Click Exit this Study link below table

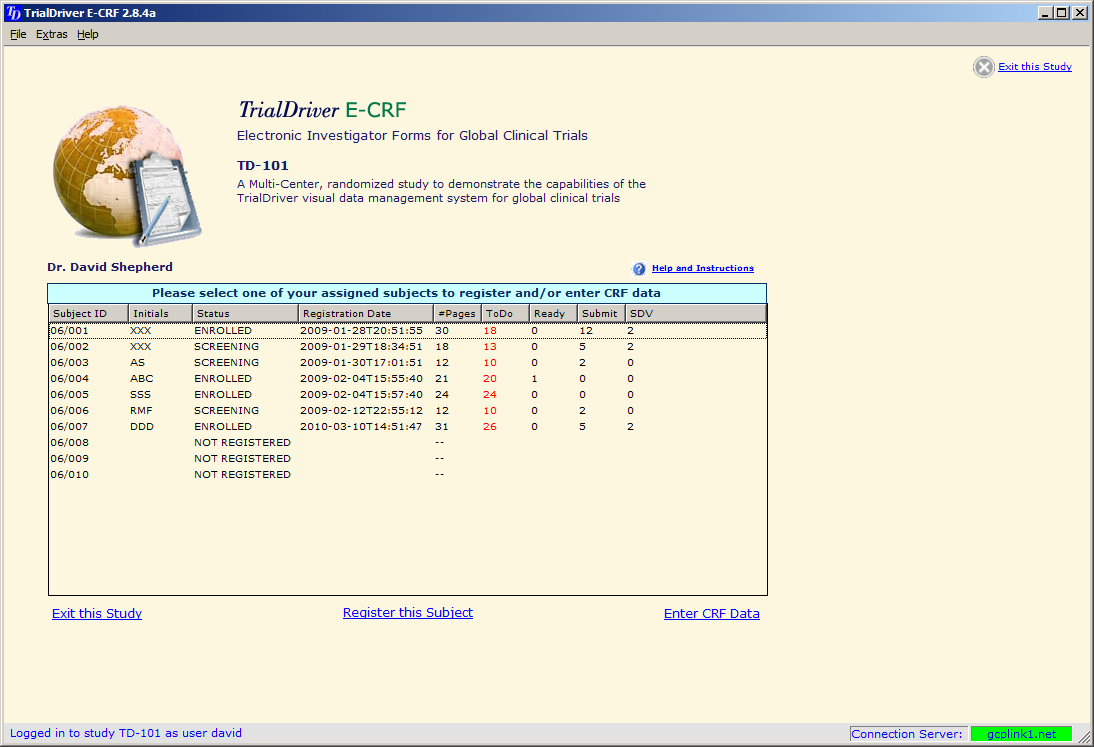97,614
